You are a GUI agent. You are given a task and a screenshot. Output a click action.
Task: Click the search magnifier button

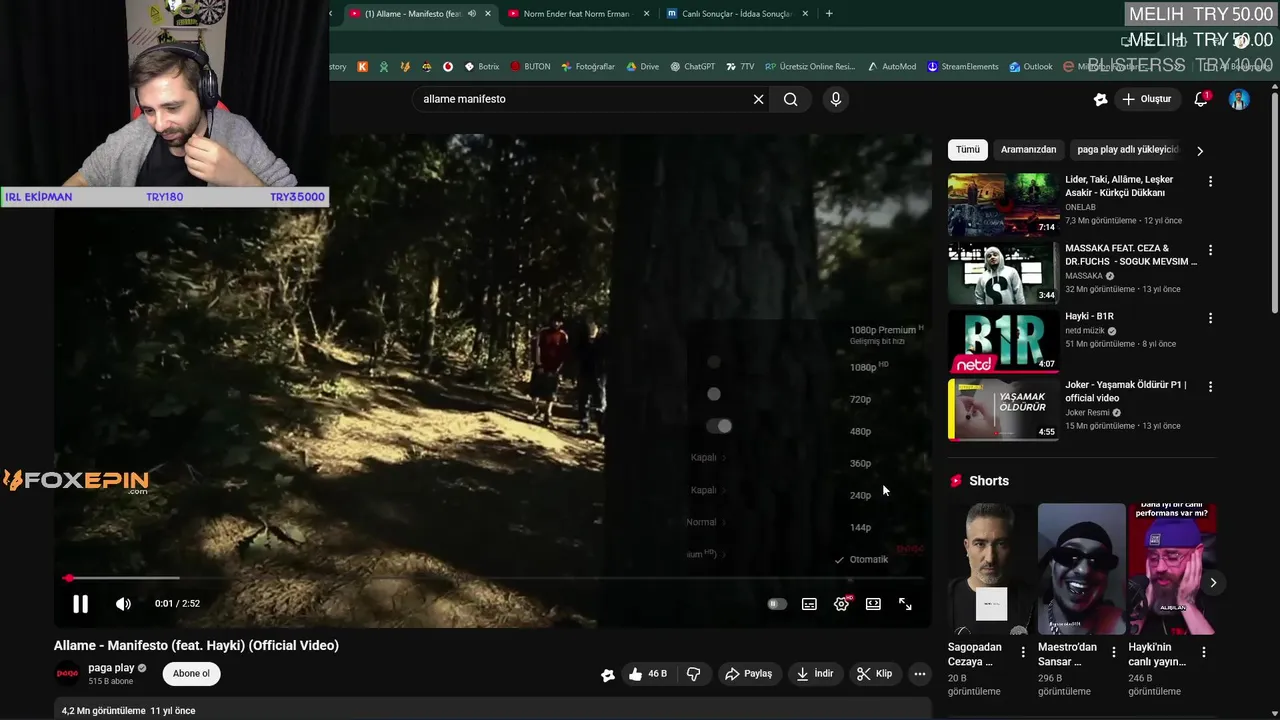[x=790, y=99]
